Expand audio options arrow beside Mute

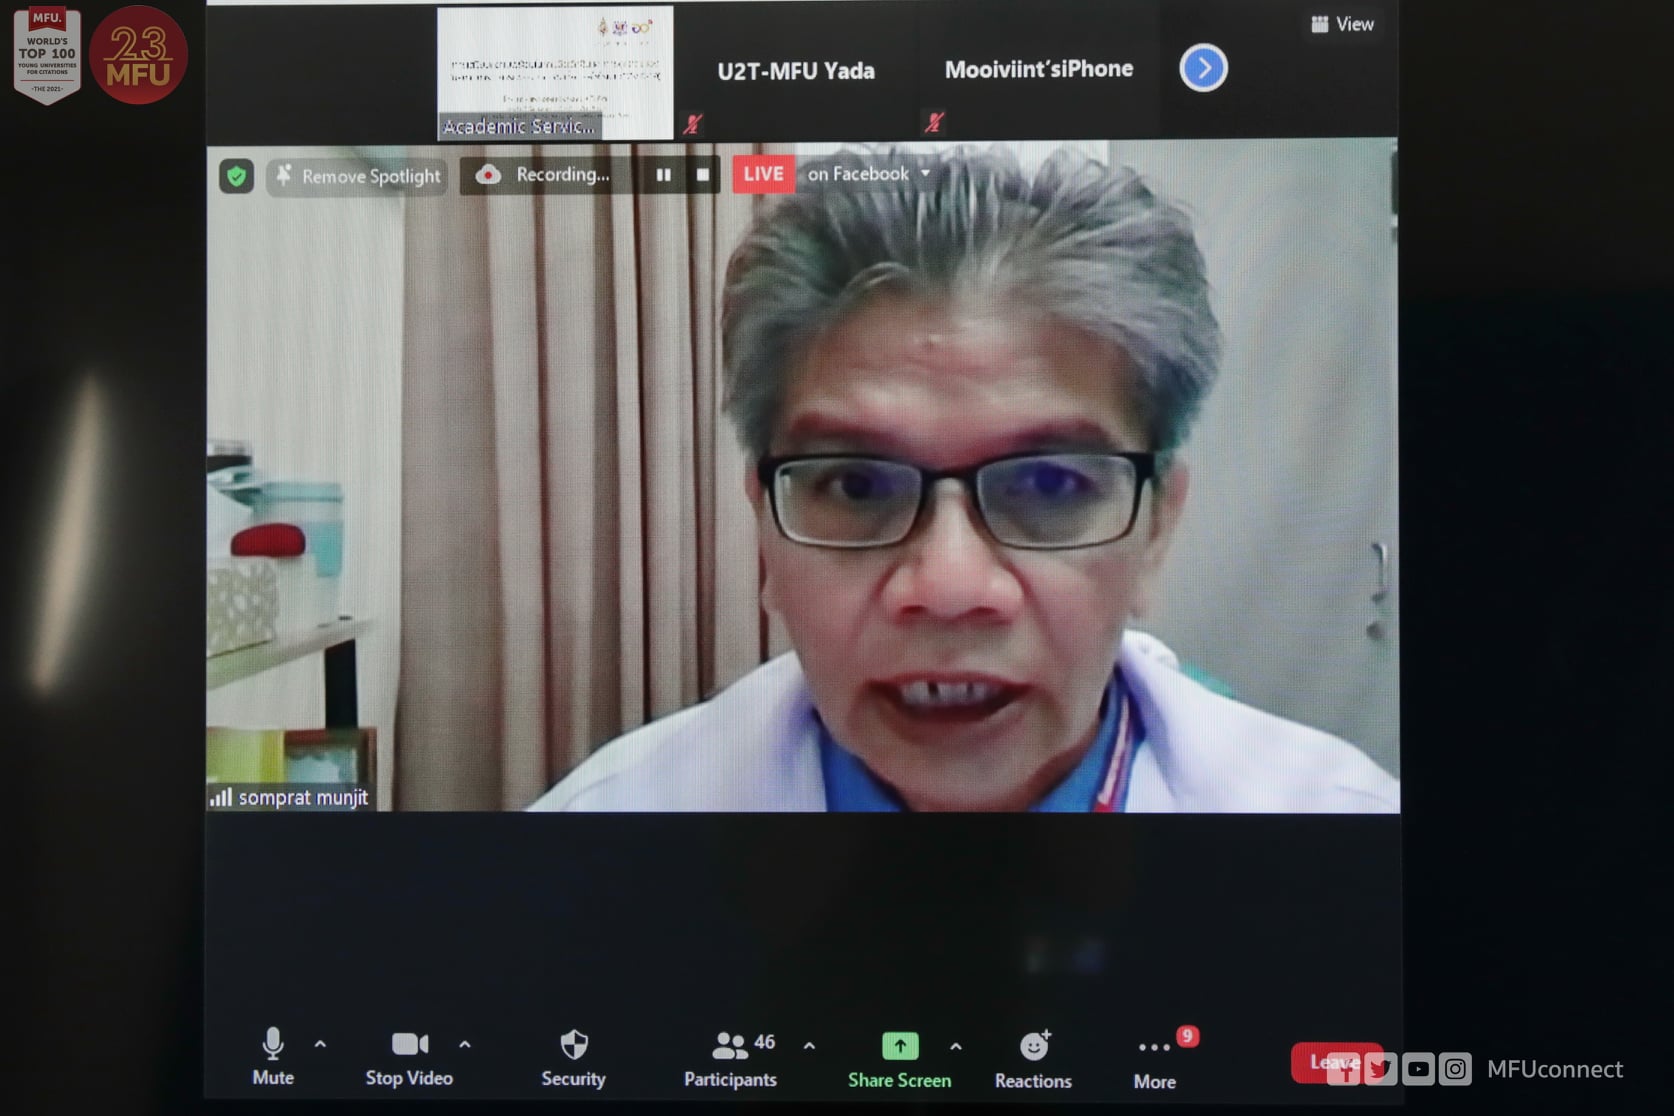pyautogui.click(x=320, y=1044)
